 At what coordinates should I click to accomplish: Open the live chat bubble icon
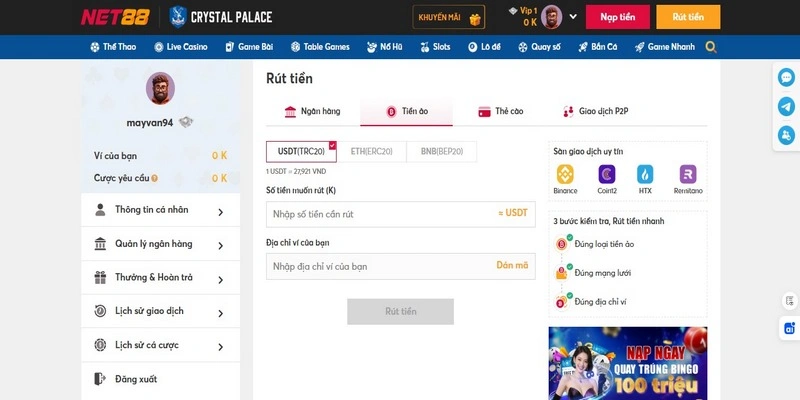click(x=786, y=78)
